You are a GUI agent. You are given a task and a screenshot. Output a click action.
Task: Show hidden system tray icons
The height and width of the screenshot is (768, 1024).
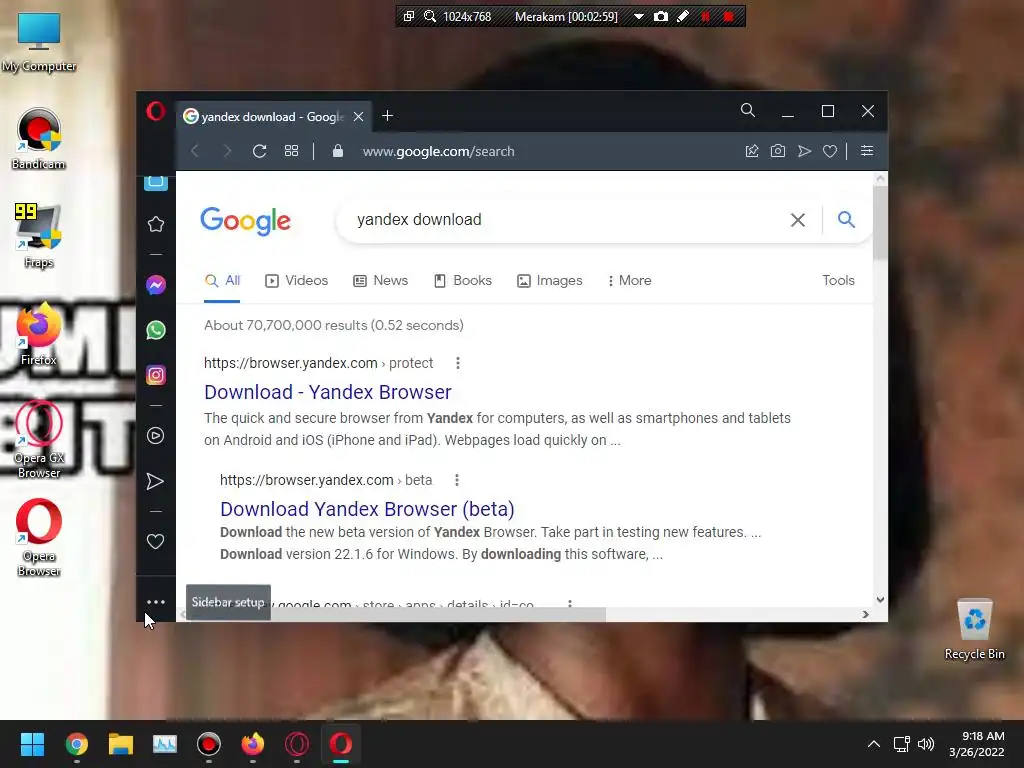coord(873,744)
